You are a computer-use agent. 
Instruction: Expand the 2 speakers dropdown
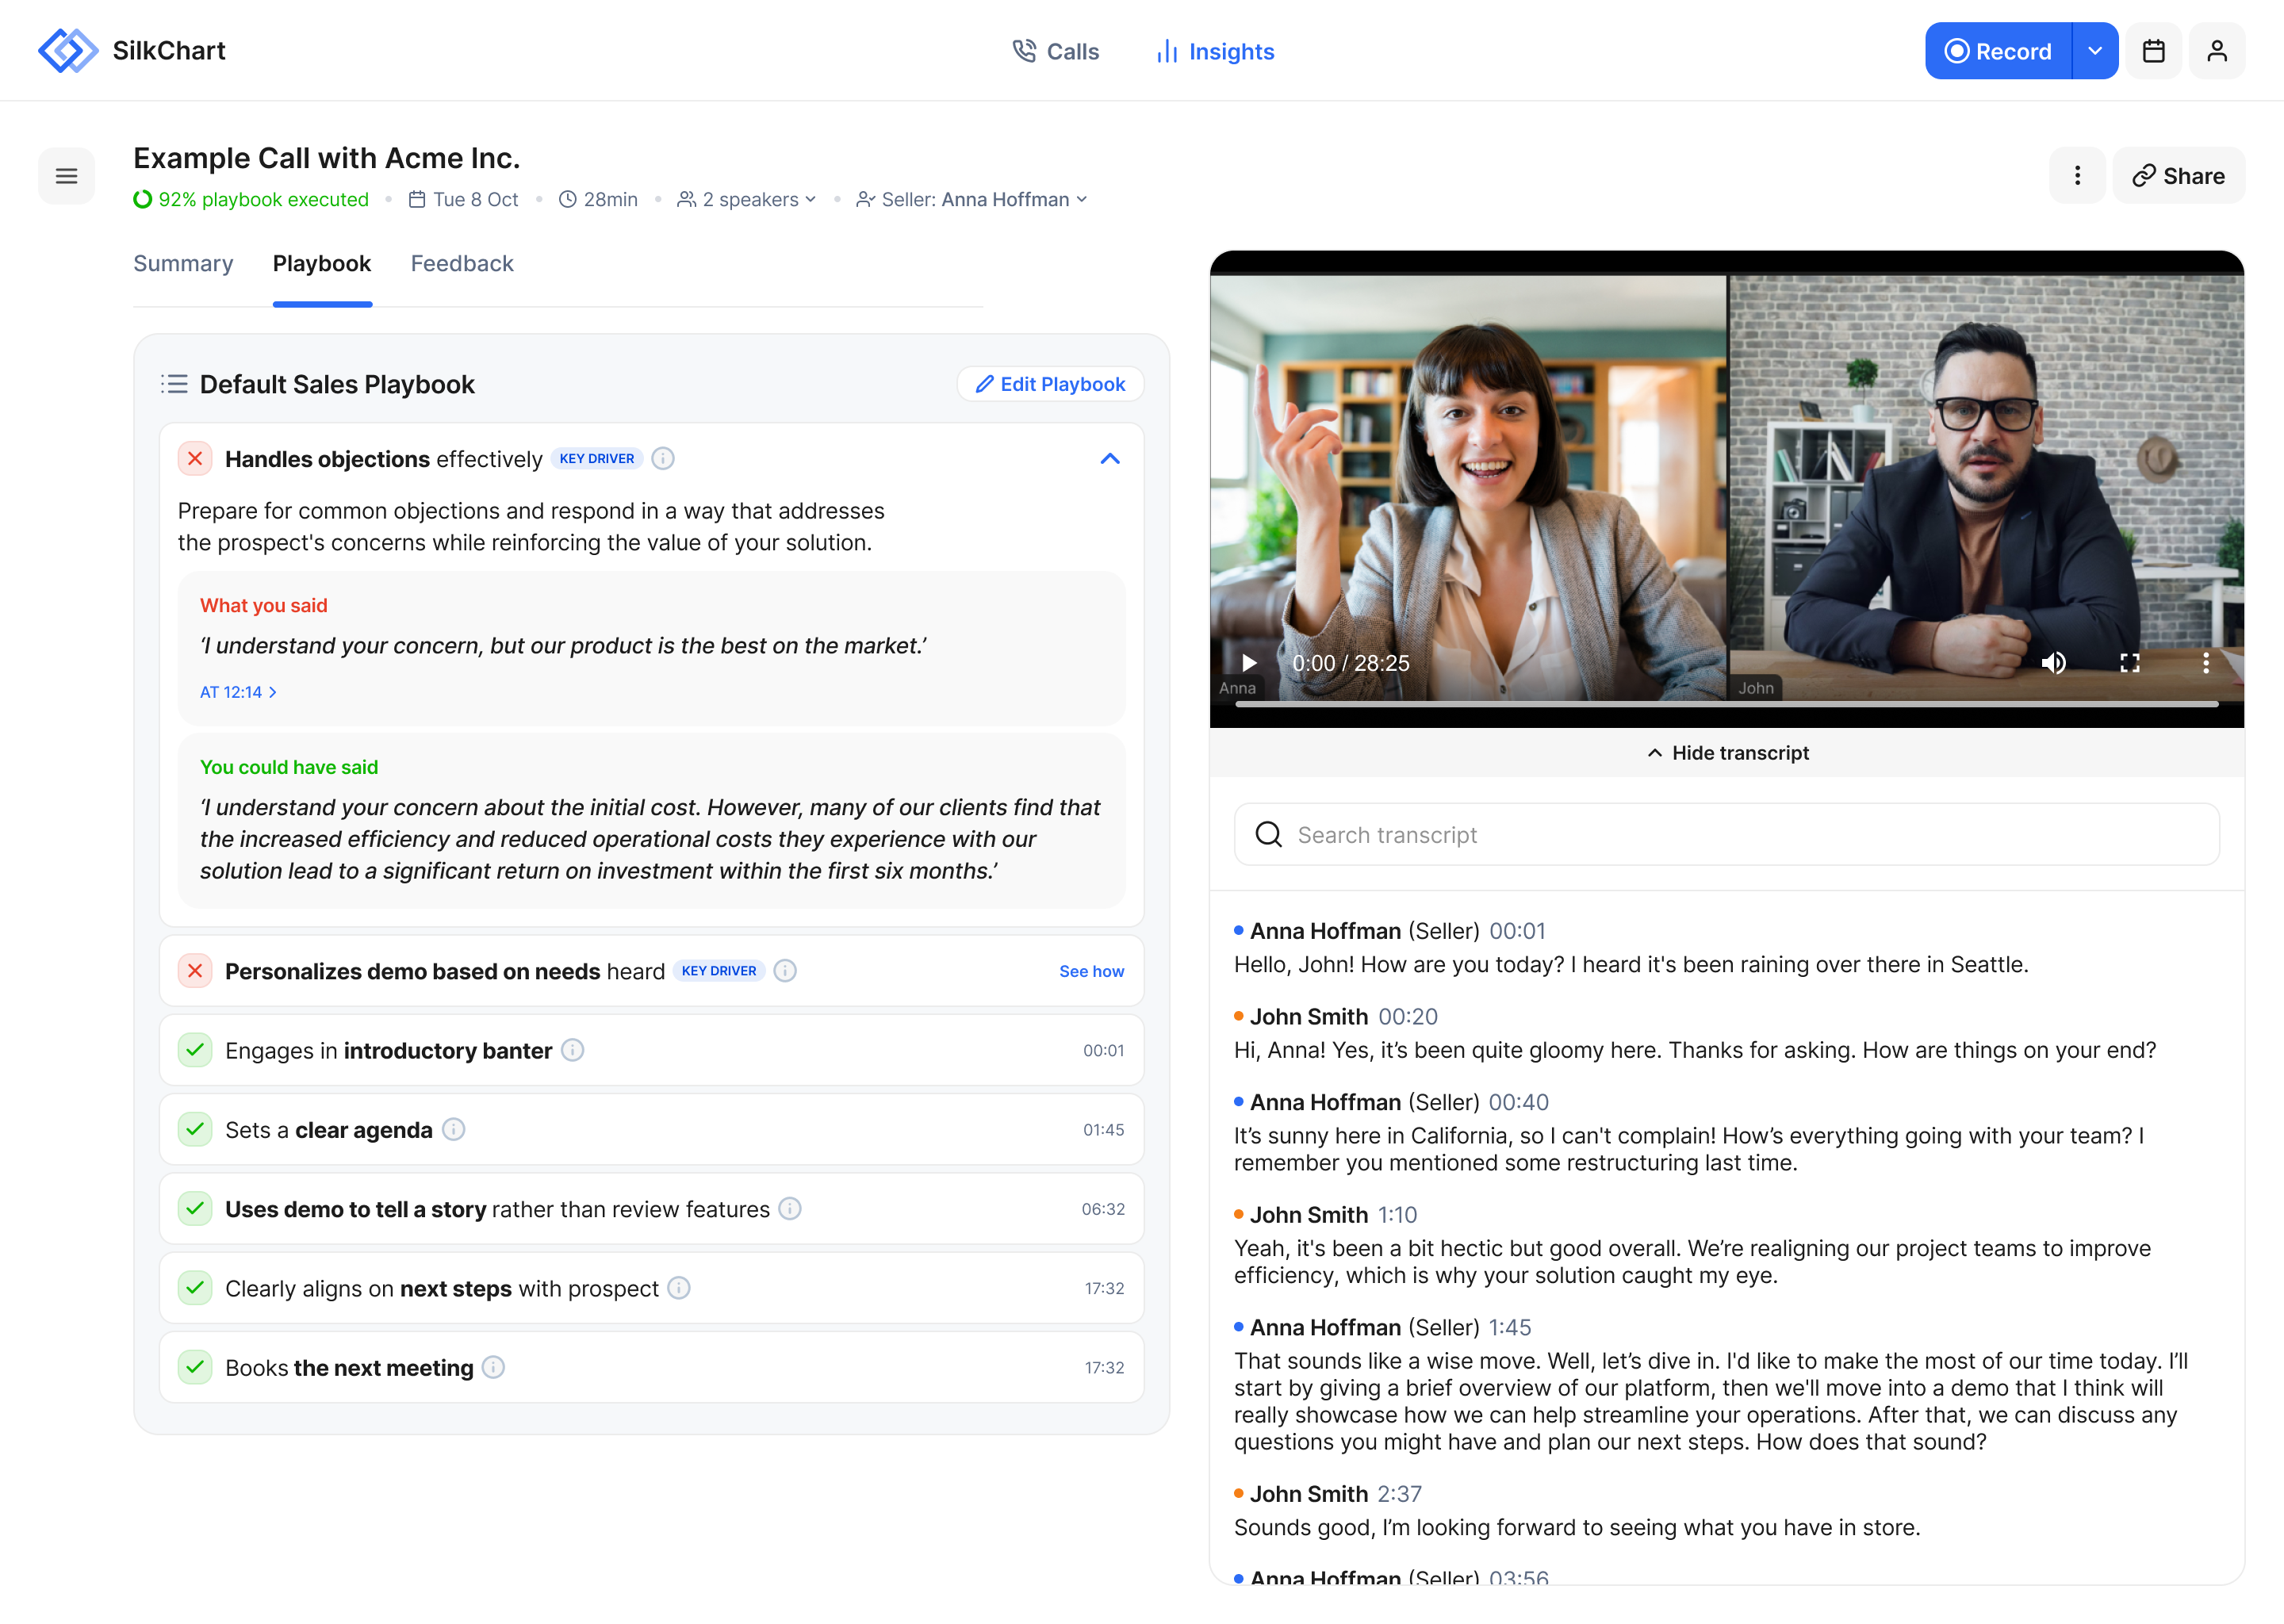point(747,200)
